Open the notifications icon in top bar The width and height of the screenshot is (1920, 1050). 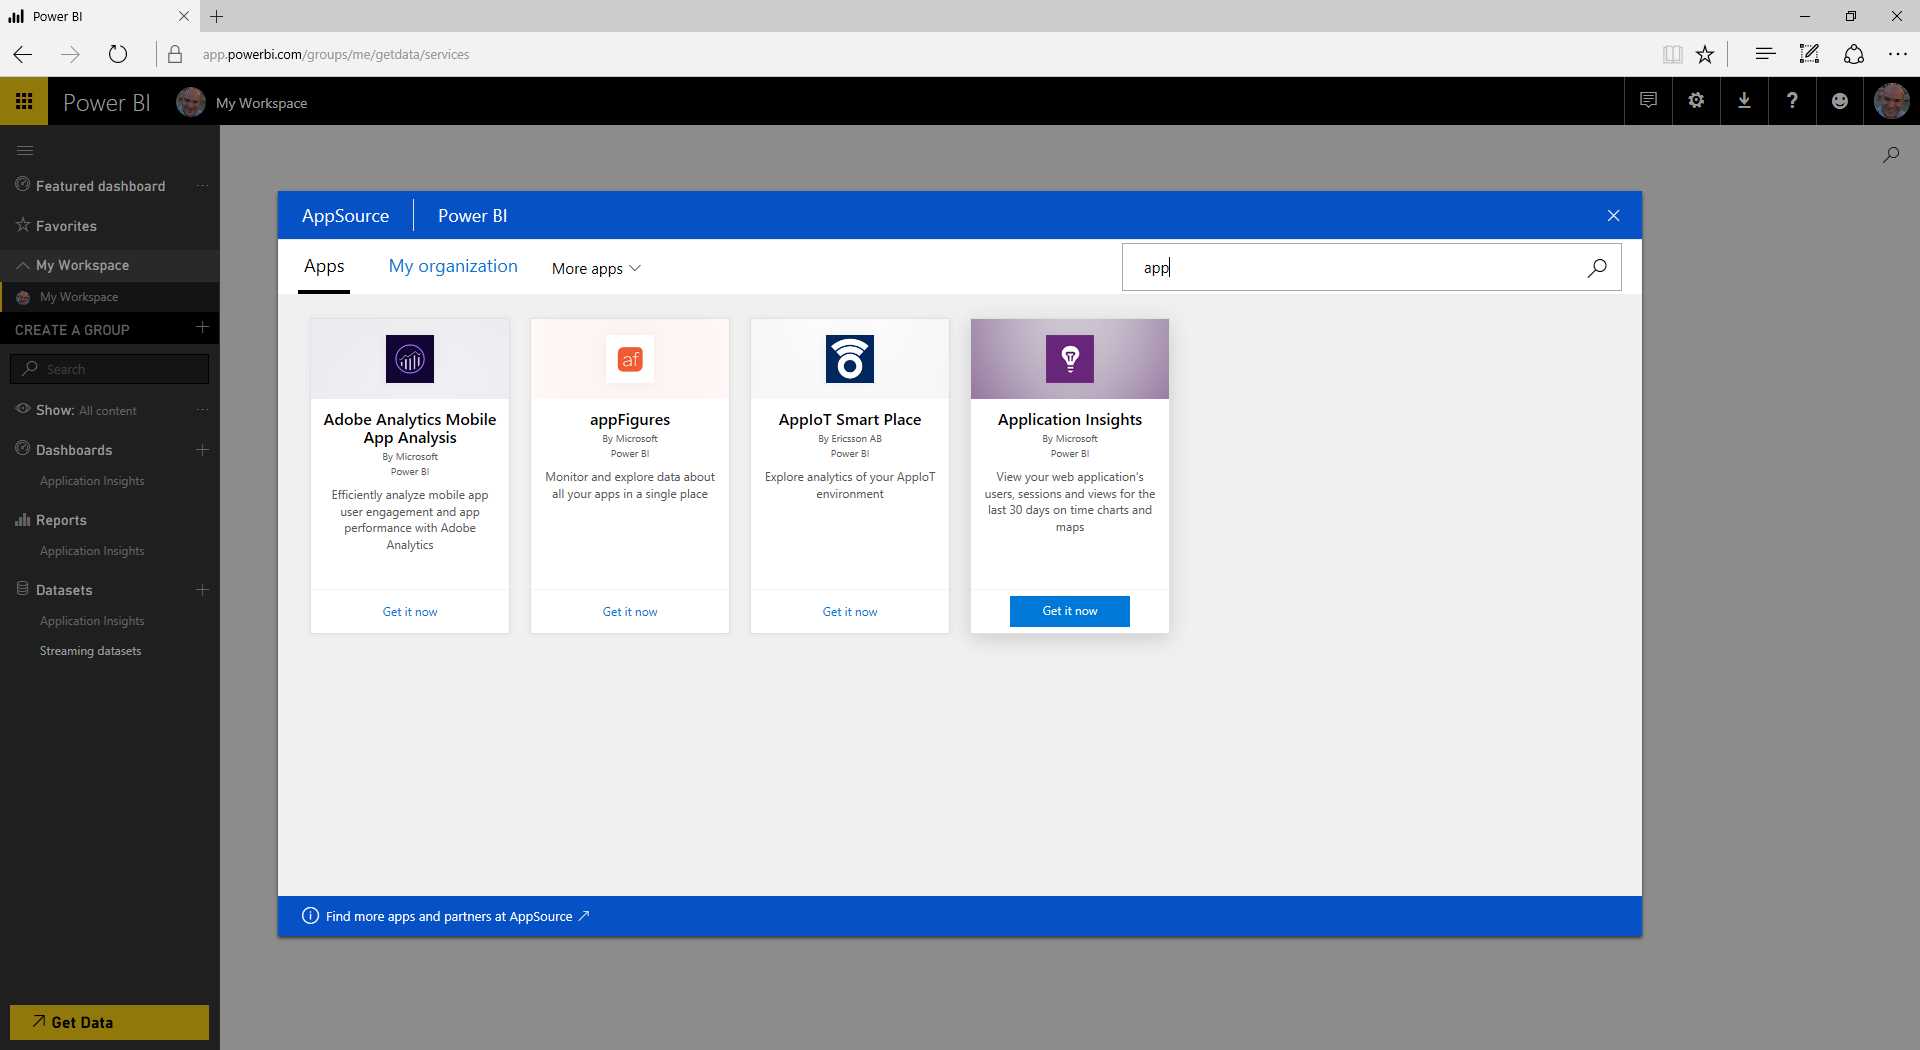1647,100
